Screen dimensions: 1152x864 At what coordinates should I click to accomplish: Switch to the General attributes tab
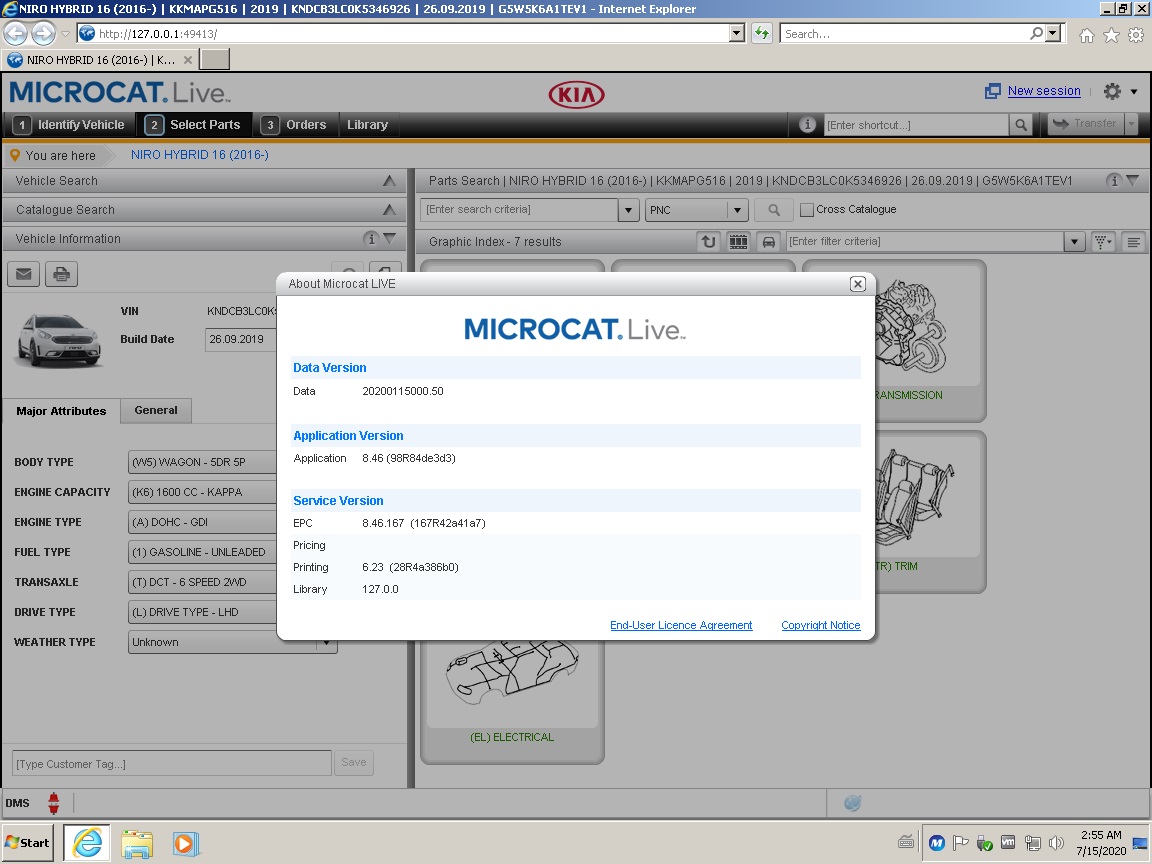[156, 410]
